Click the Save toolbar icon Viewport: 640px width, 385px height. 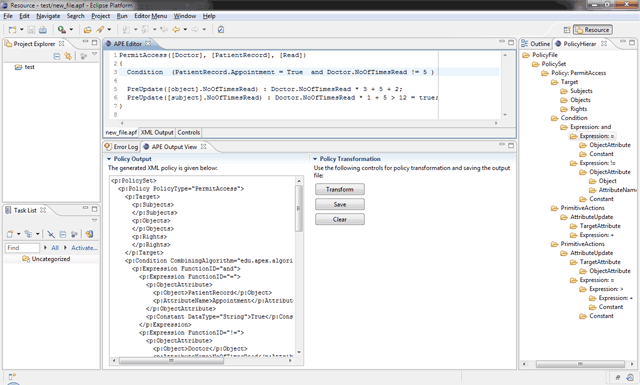31,30
